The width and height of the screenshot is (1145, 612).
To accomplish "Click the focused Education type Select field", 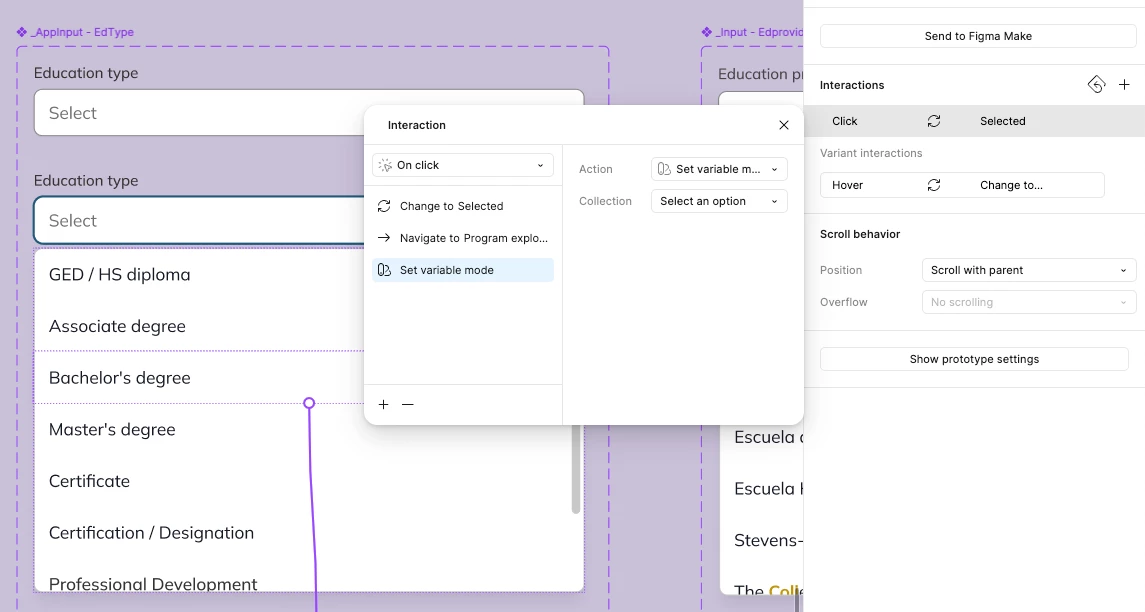I will tap(199, 221).
